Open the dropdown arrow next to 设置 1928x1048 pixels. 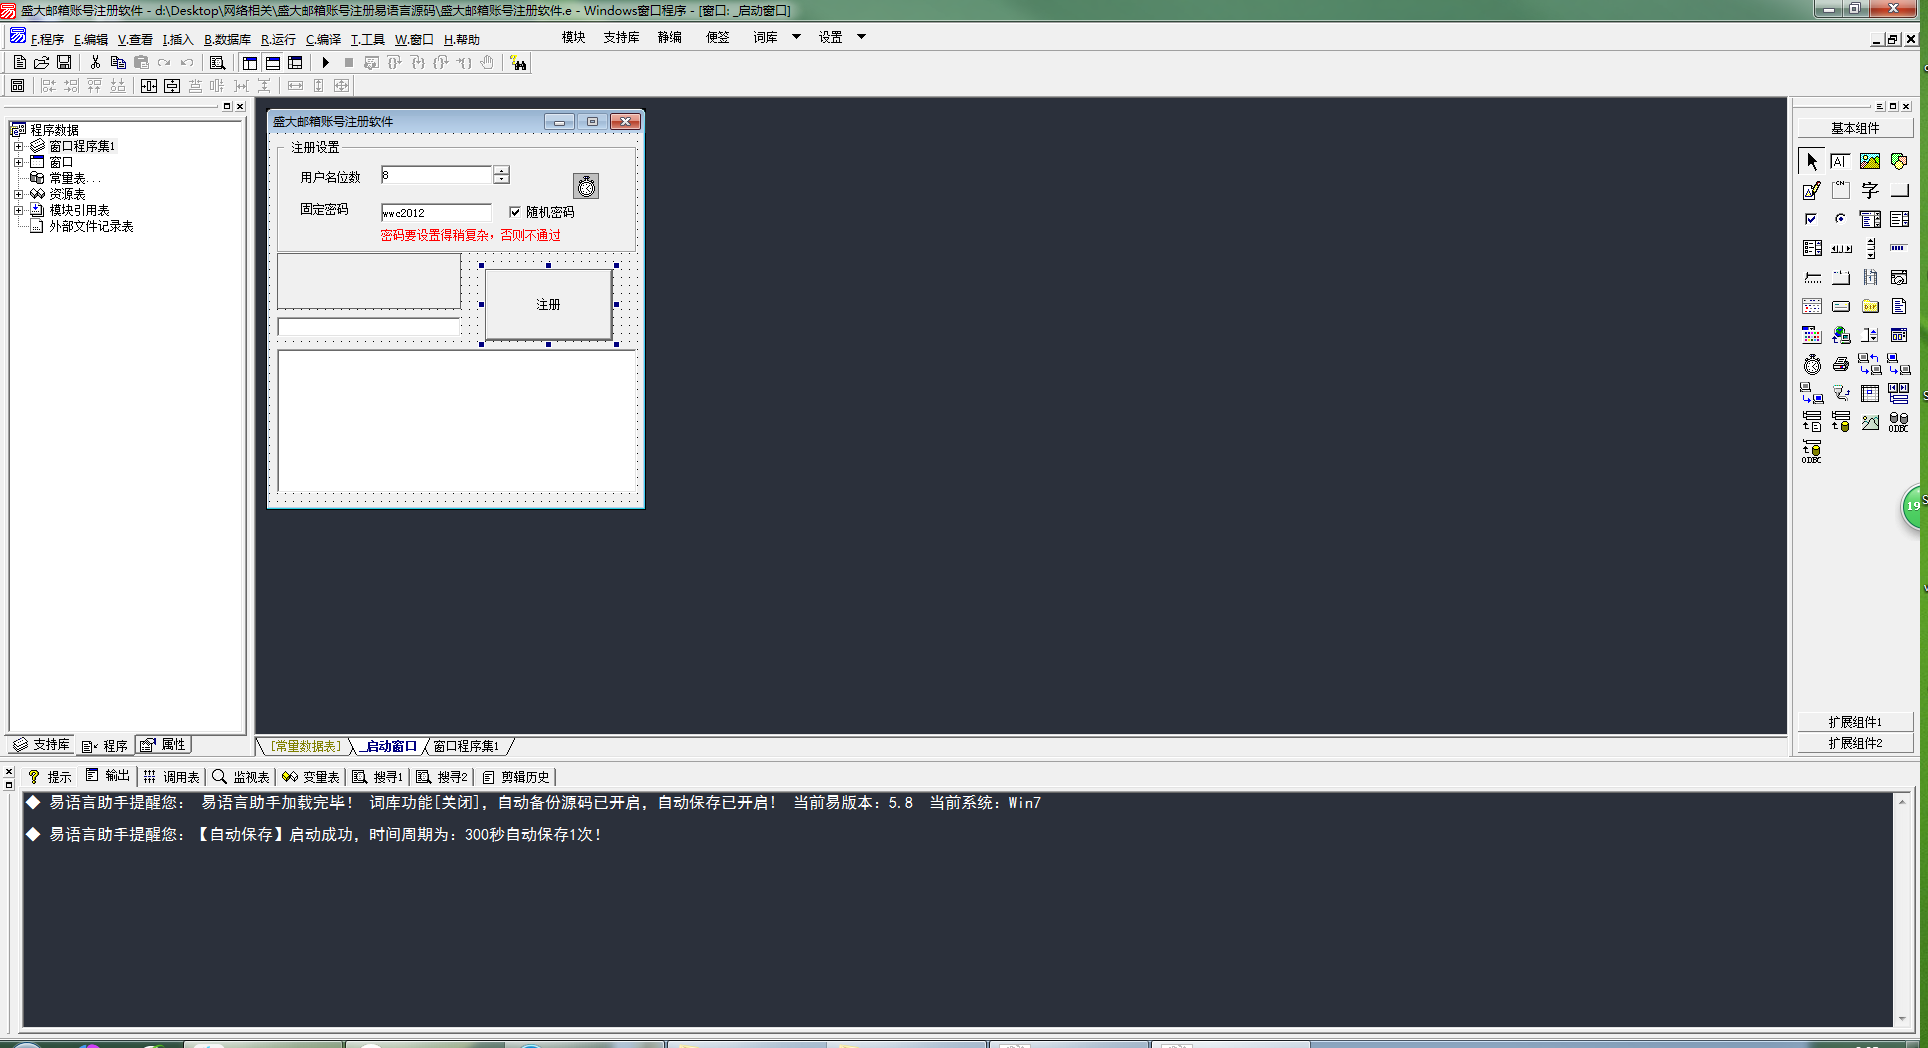click(x=861, y=37)
